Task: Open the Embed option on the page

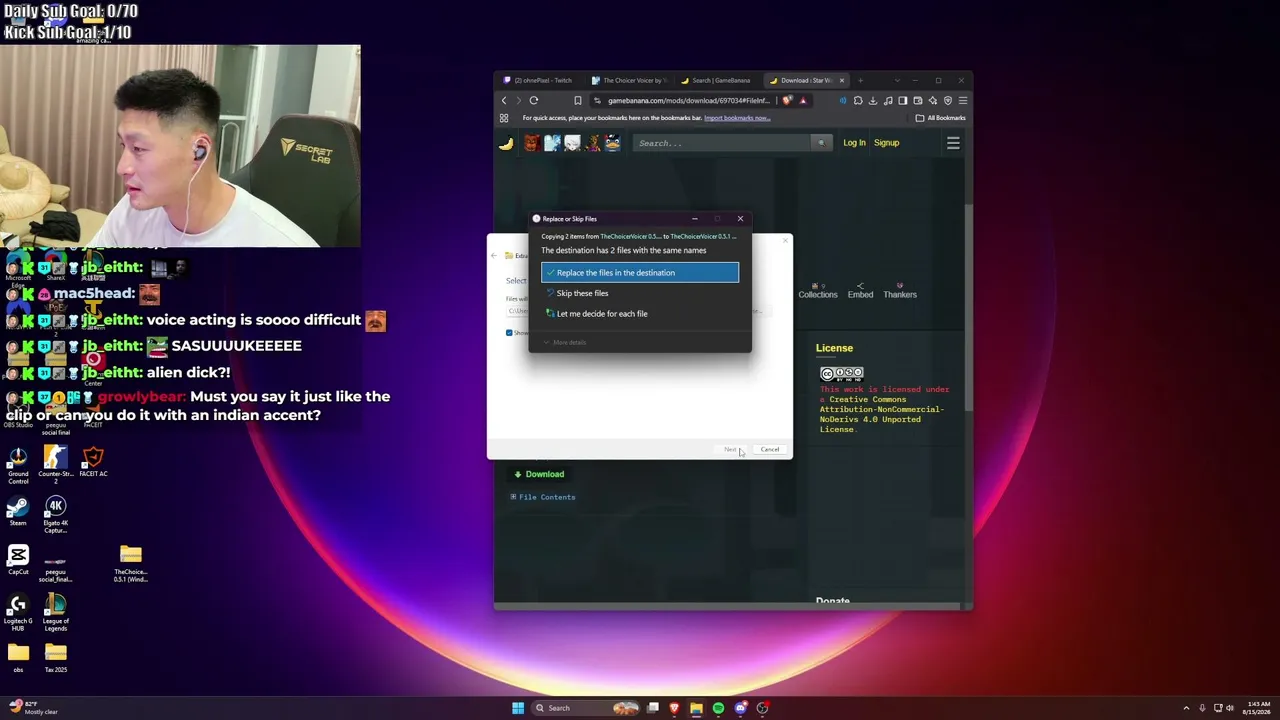Action: tap(860, 291)
